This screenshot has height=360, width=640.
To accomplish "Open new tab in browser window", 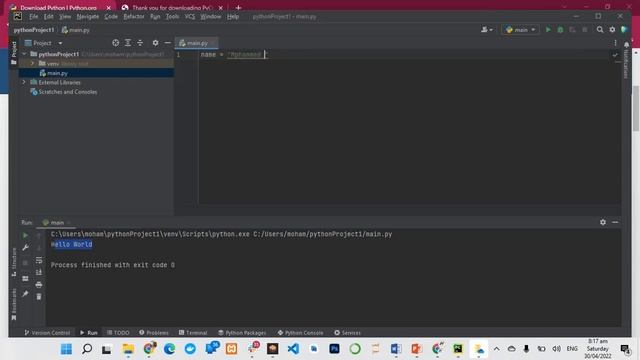I will coord(238,7).
